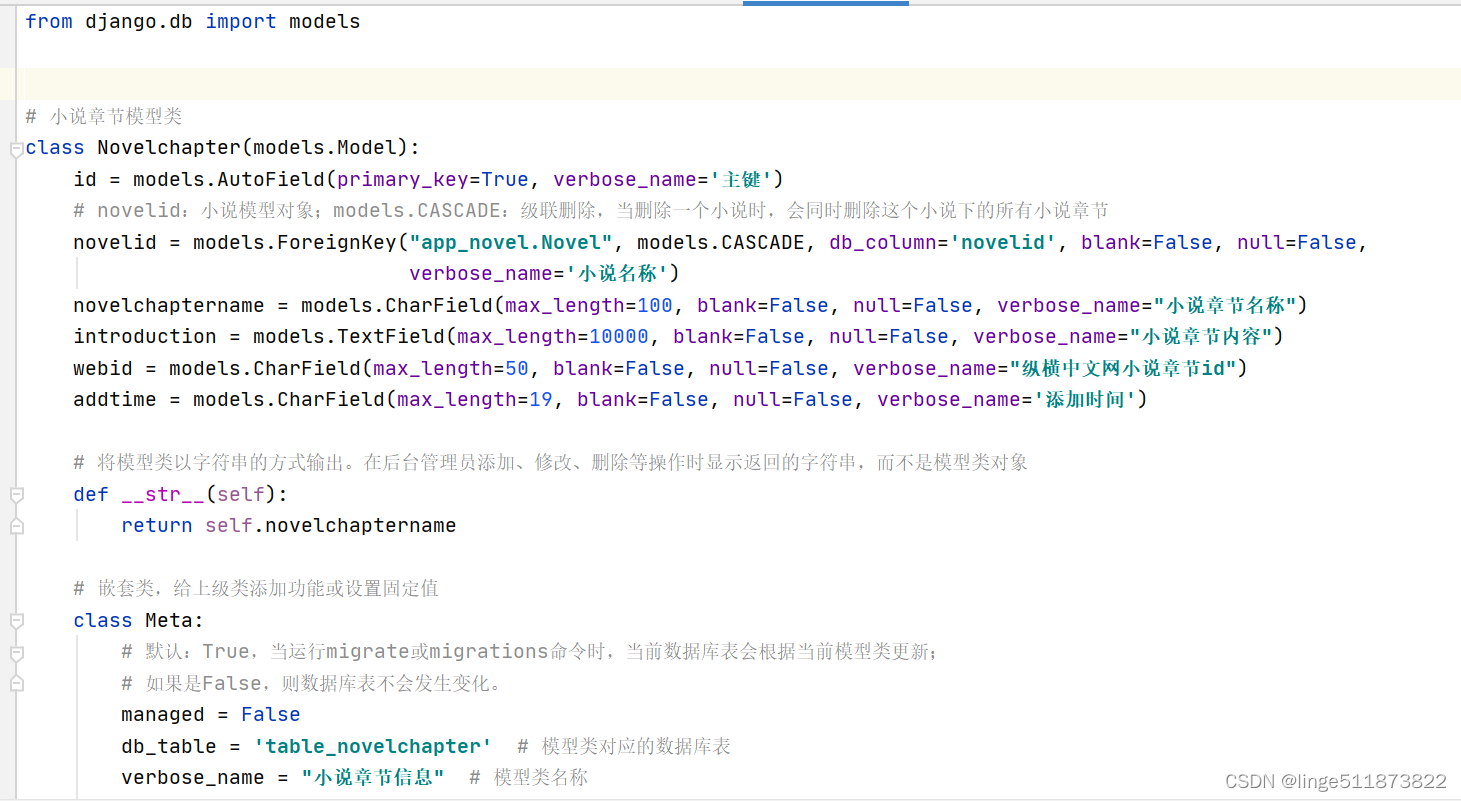The image size is (1461, 801).
Task: Click the Novelchapter class name
Action: pyautogui.click(x=169, y=148)
